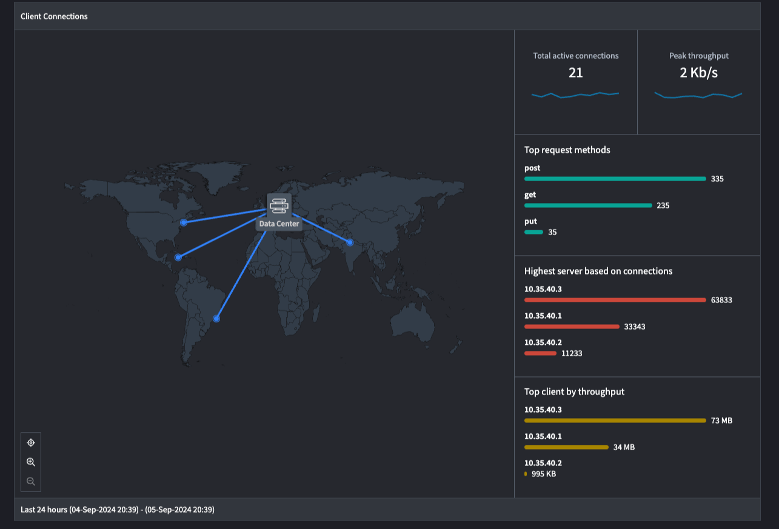Image resolution: width=780 pixels, height=530 pixels.
Task: Click the Peak throughput sparkline
Action: [698, 95]
